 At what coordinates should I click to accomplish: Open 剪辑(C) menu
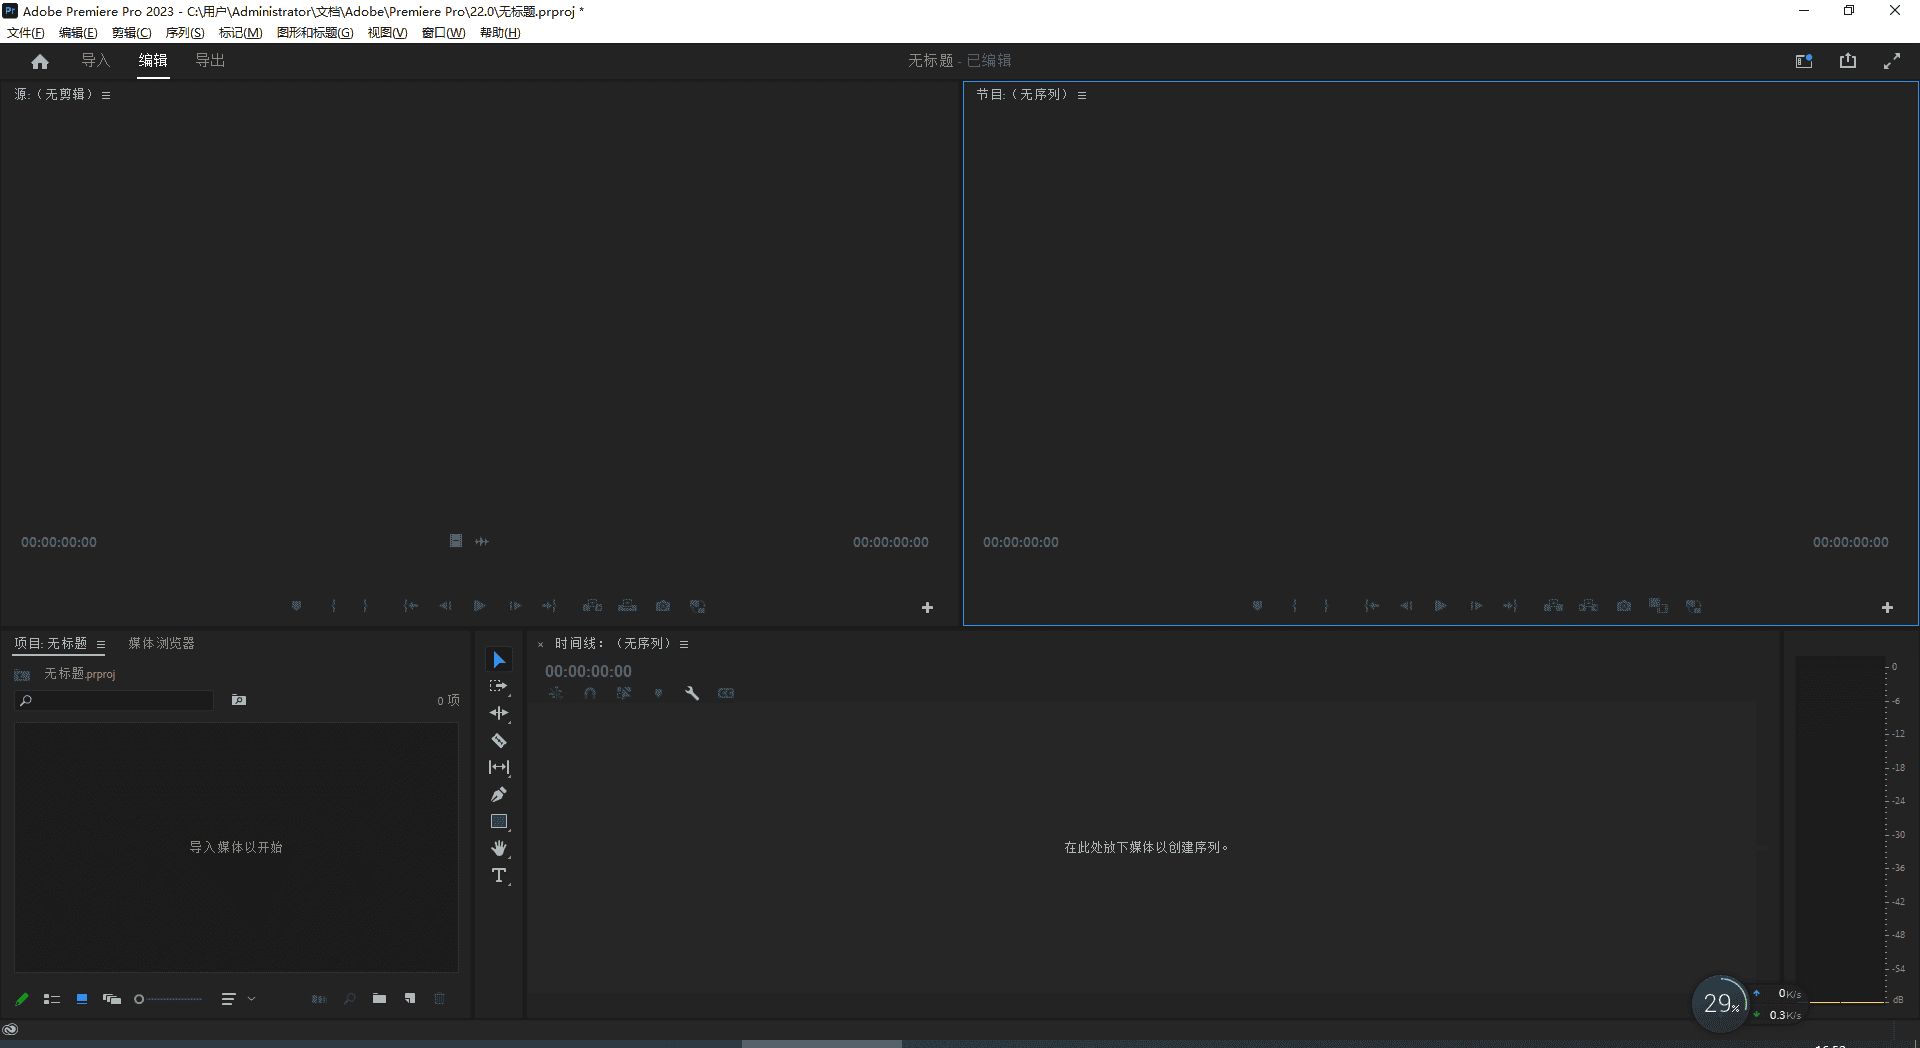(x=132, y=33)
